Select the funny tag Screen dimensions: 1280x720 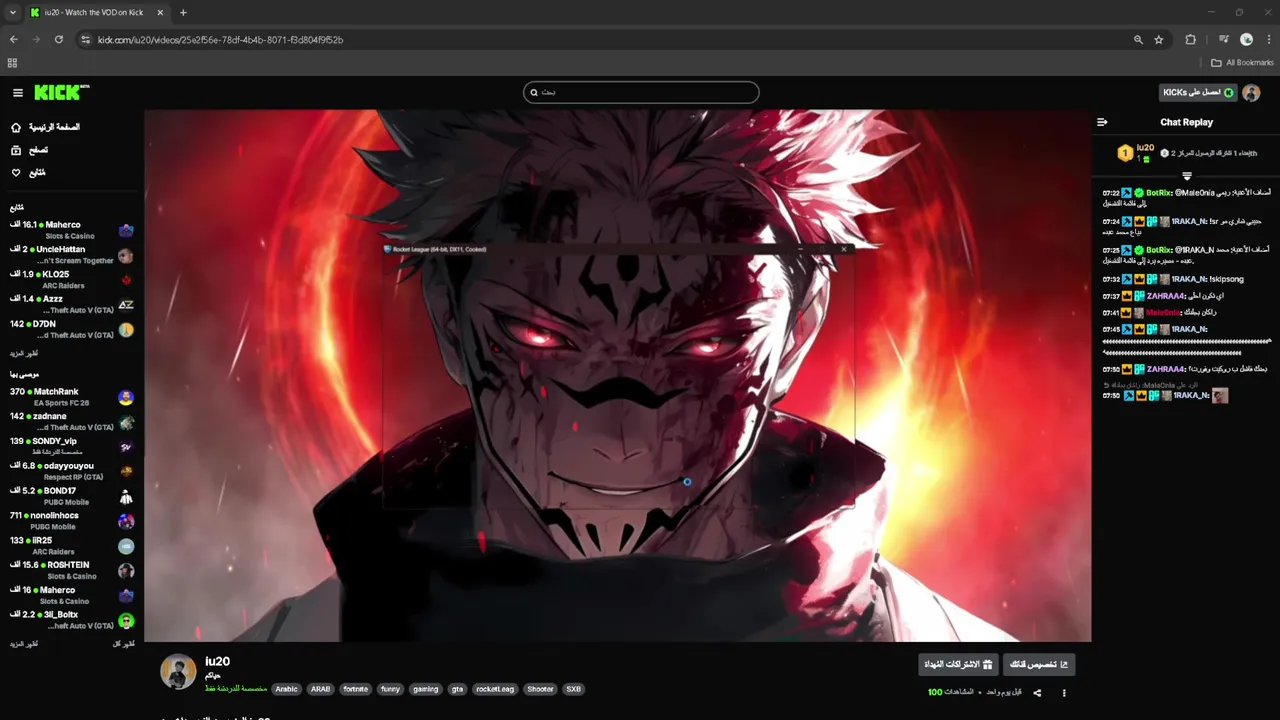point(391,689)
